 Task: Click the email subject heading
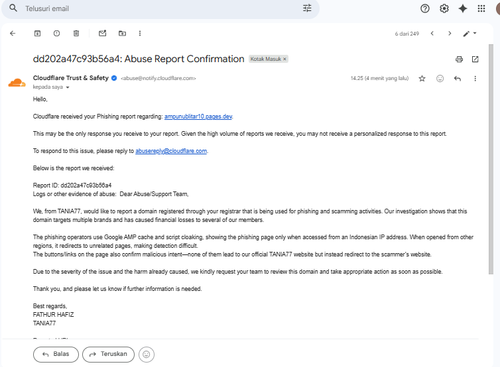138,59
